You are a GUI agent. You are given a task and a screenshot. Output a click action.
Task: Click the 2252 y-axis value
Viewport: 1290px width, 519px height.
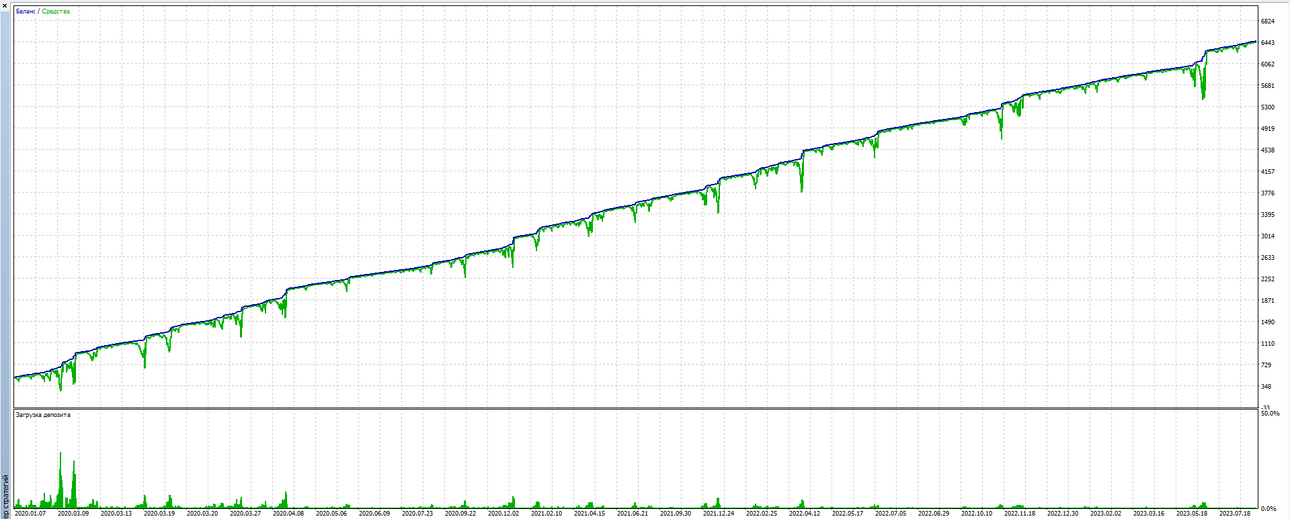tap(1268, 279)
